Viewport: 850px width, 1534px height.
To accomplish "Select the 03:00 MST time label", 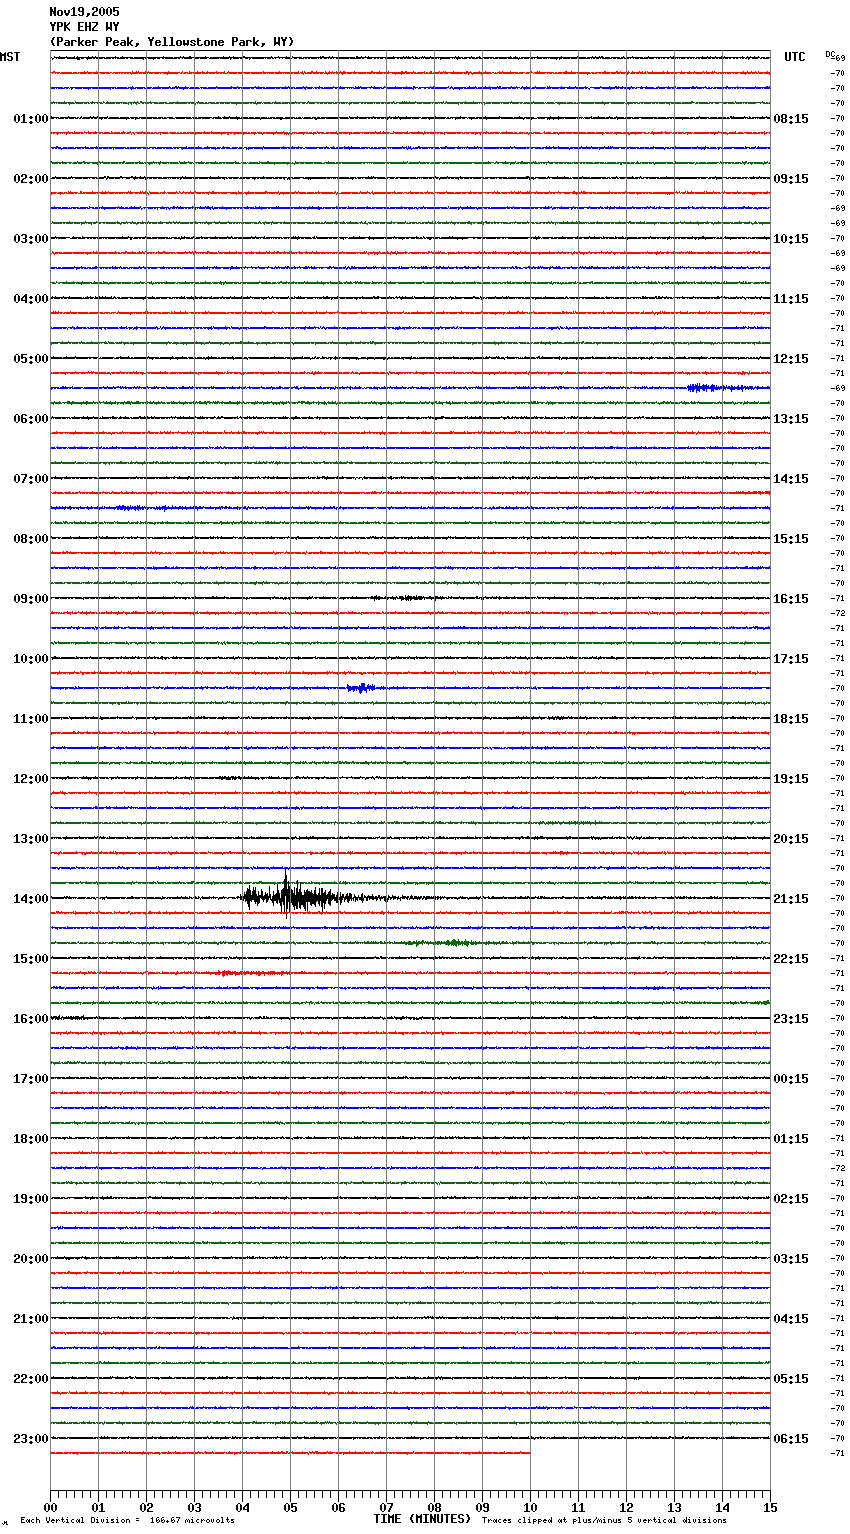I will [31, 239].
